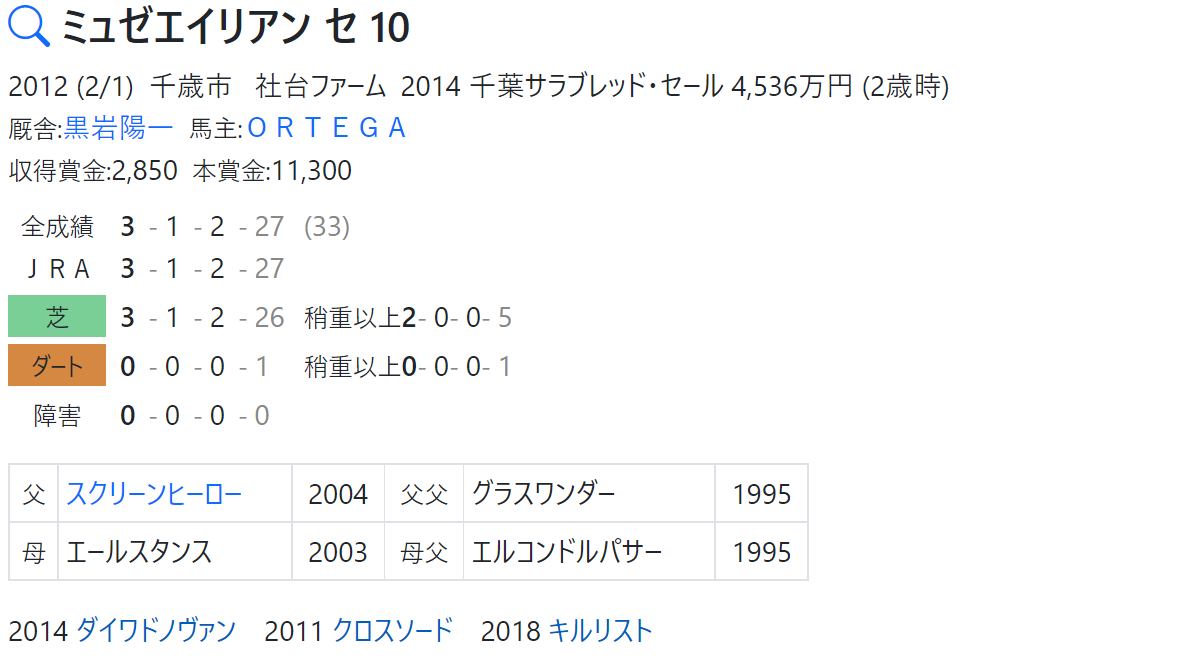Open sibling キルリスト link
1188x663 pixels.
(599, 630)
